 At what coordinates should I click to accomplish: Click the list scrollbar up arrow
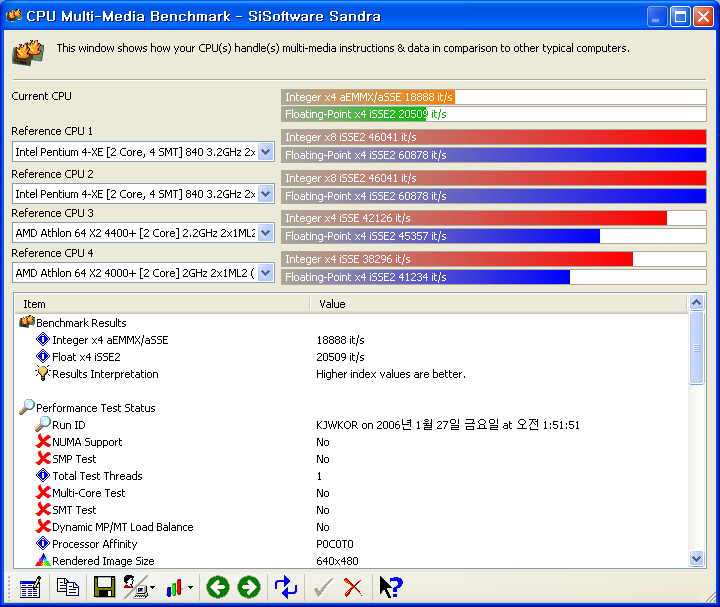click(x=696, y=303)
